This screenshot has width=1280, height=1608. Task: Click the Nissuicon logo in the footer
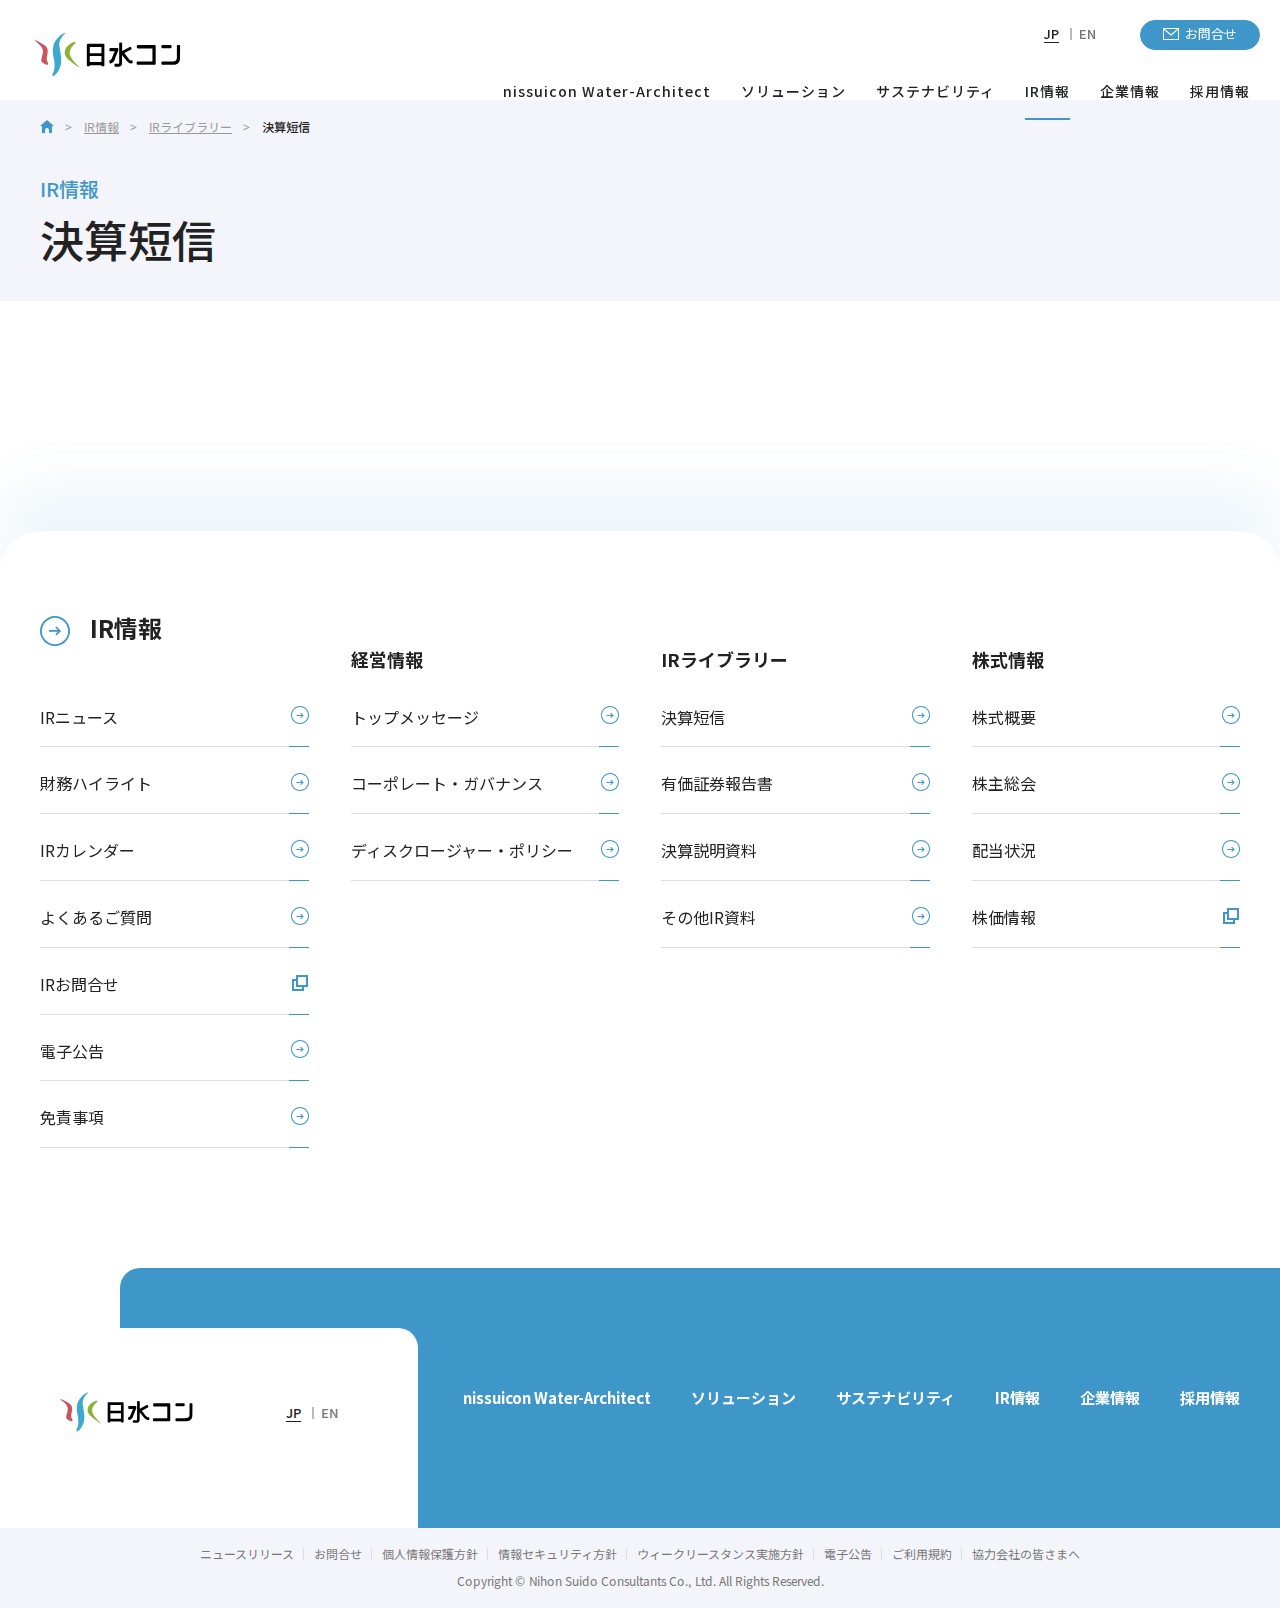coord(127,1412)
